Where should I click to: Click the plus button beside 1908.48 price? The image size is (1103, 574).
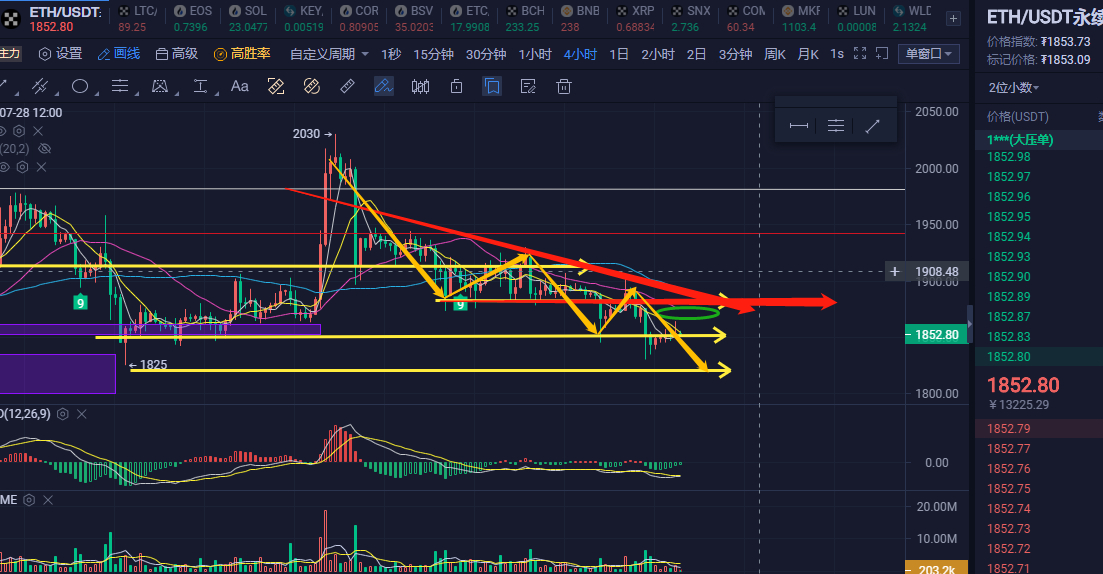pyautogui.click(x=894, y=272)
